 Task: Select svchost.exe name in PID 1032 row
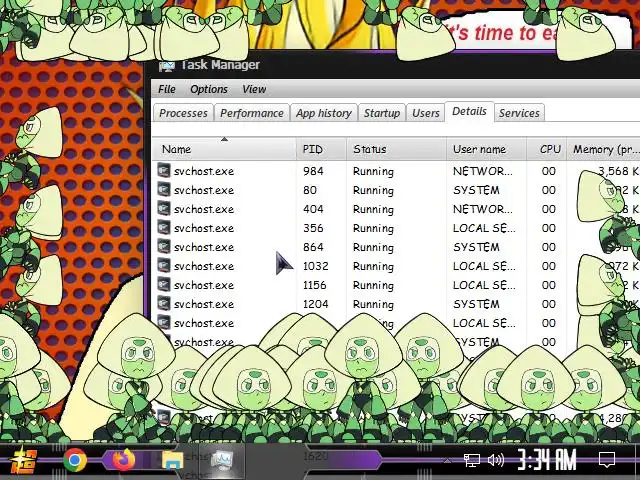[204, 267]
